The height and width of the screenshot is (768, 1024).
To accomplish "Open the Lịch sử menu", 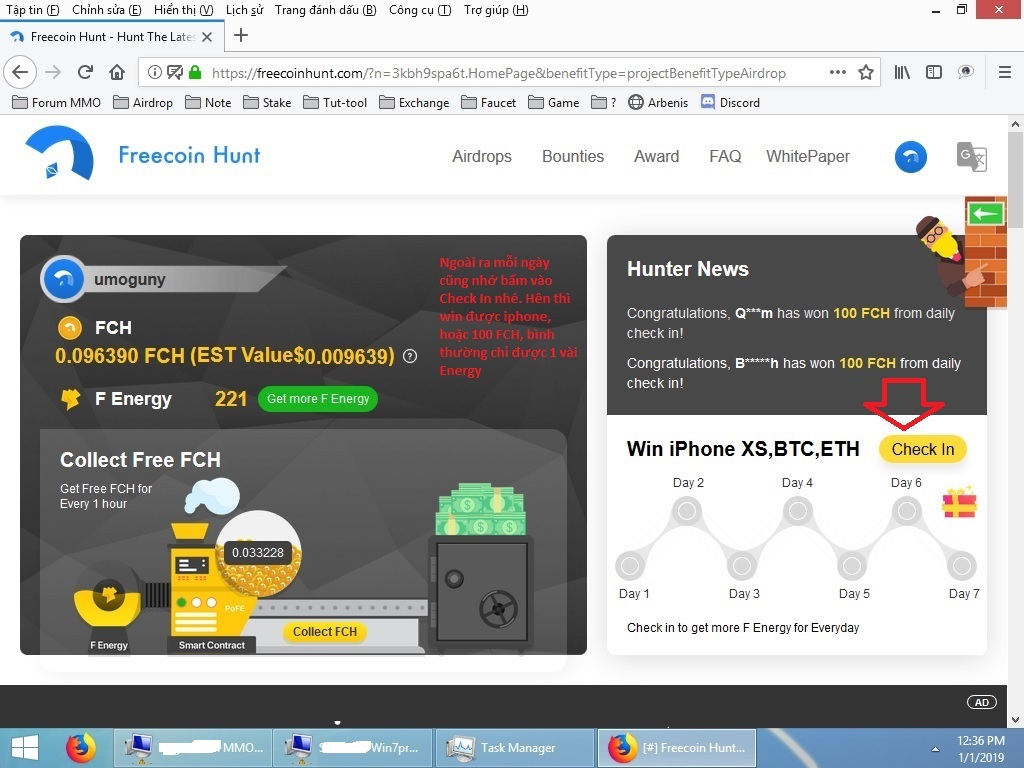I will coord(244,10).
